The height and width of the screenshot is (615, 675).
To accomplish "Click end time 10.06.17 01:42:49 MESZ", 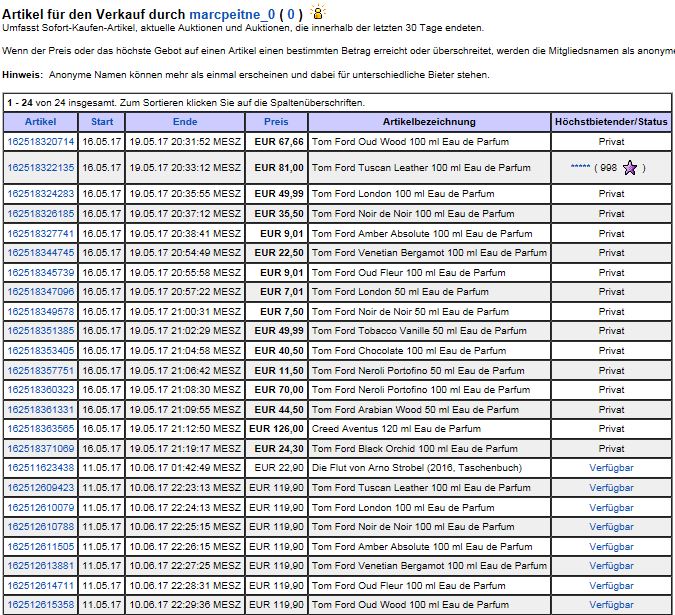I will (x=185, y=468).
